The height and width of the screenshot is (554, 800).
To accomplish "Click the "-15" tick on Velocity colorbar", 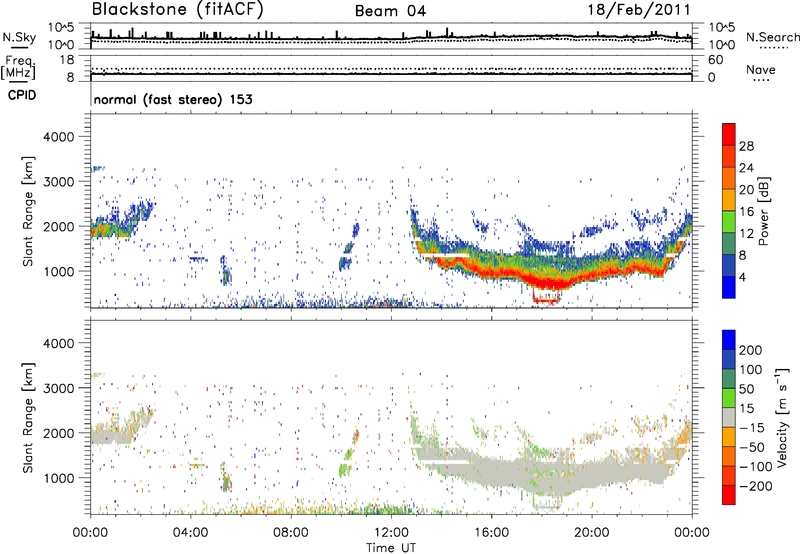I will 752,427.
